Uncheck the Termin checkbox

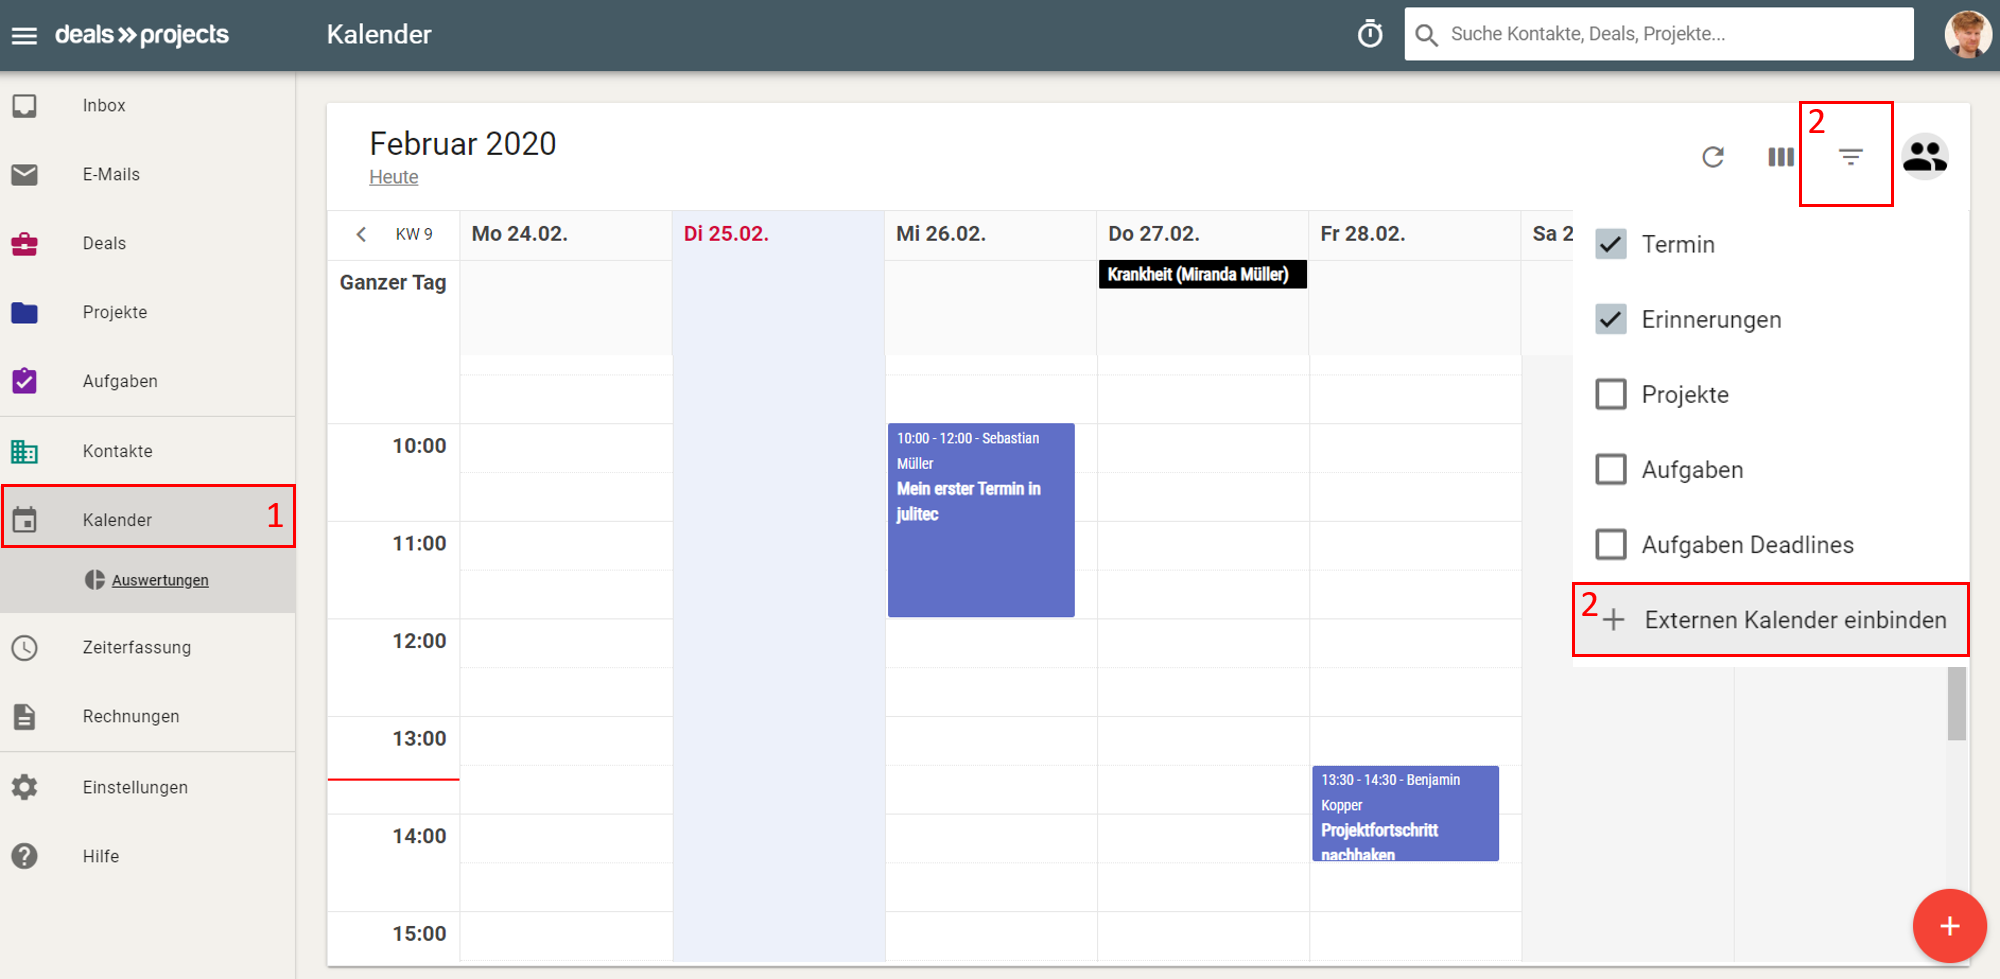(x=1611, y=244)
